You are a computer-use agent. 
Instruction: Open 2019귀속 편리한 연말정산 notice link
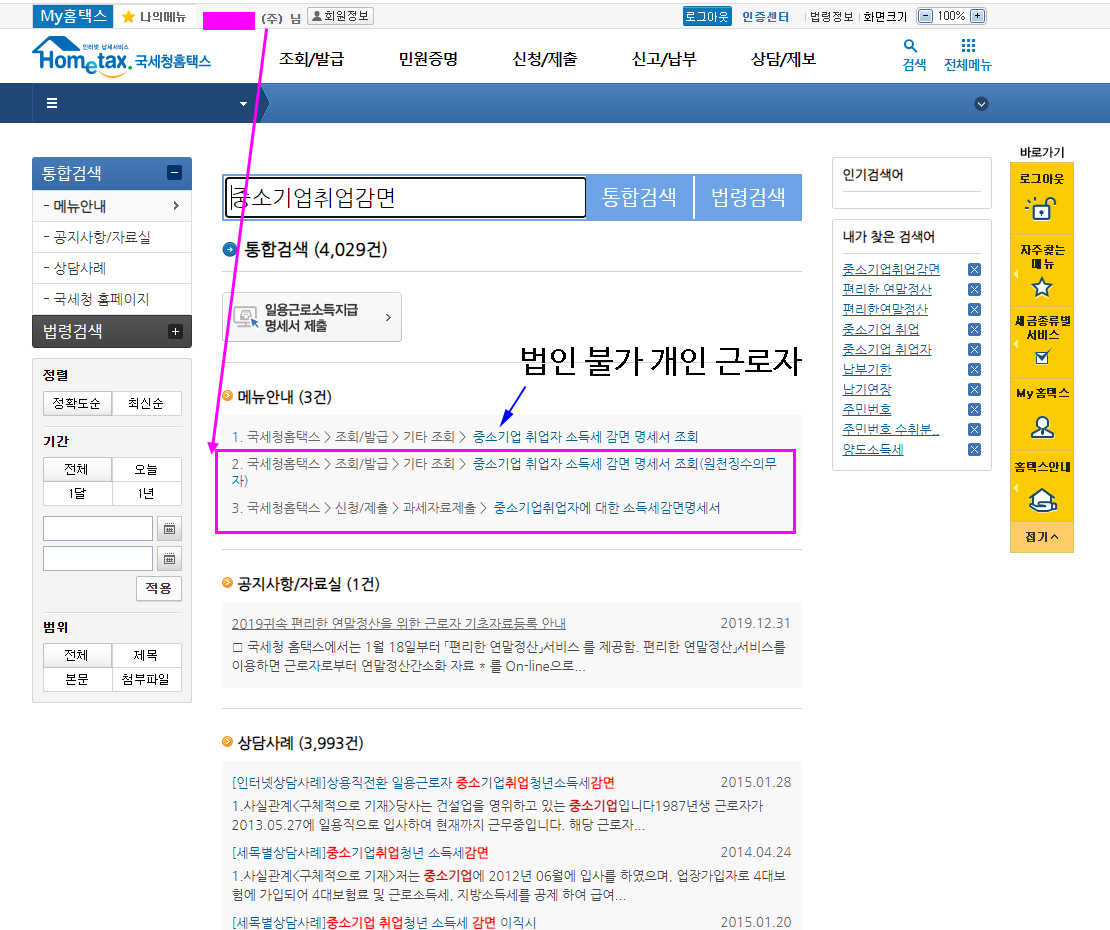coord(399,624)
